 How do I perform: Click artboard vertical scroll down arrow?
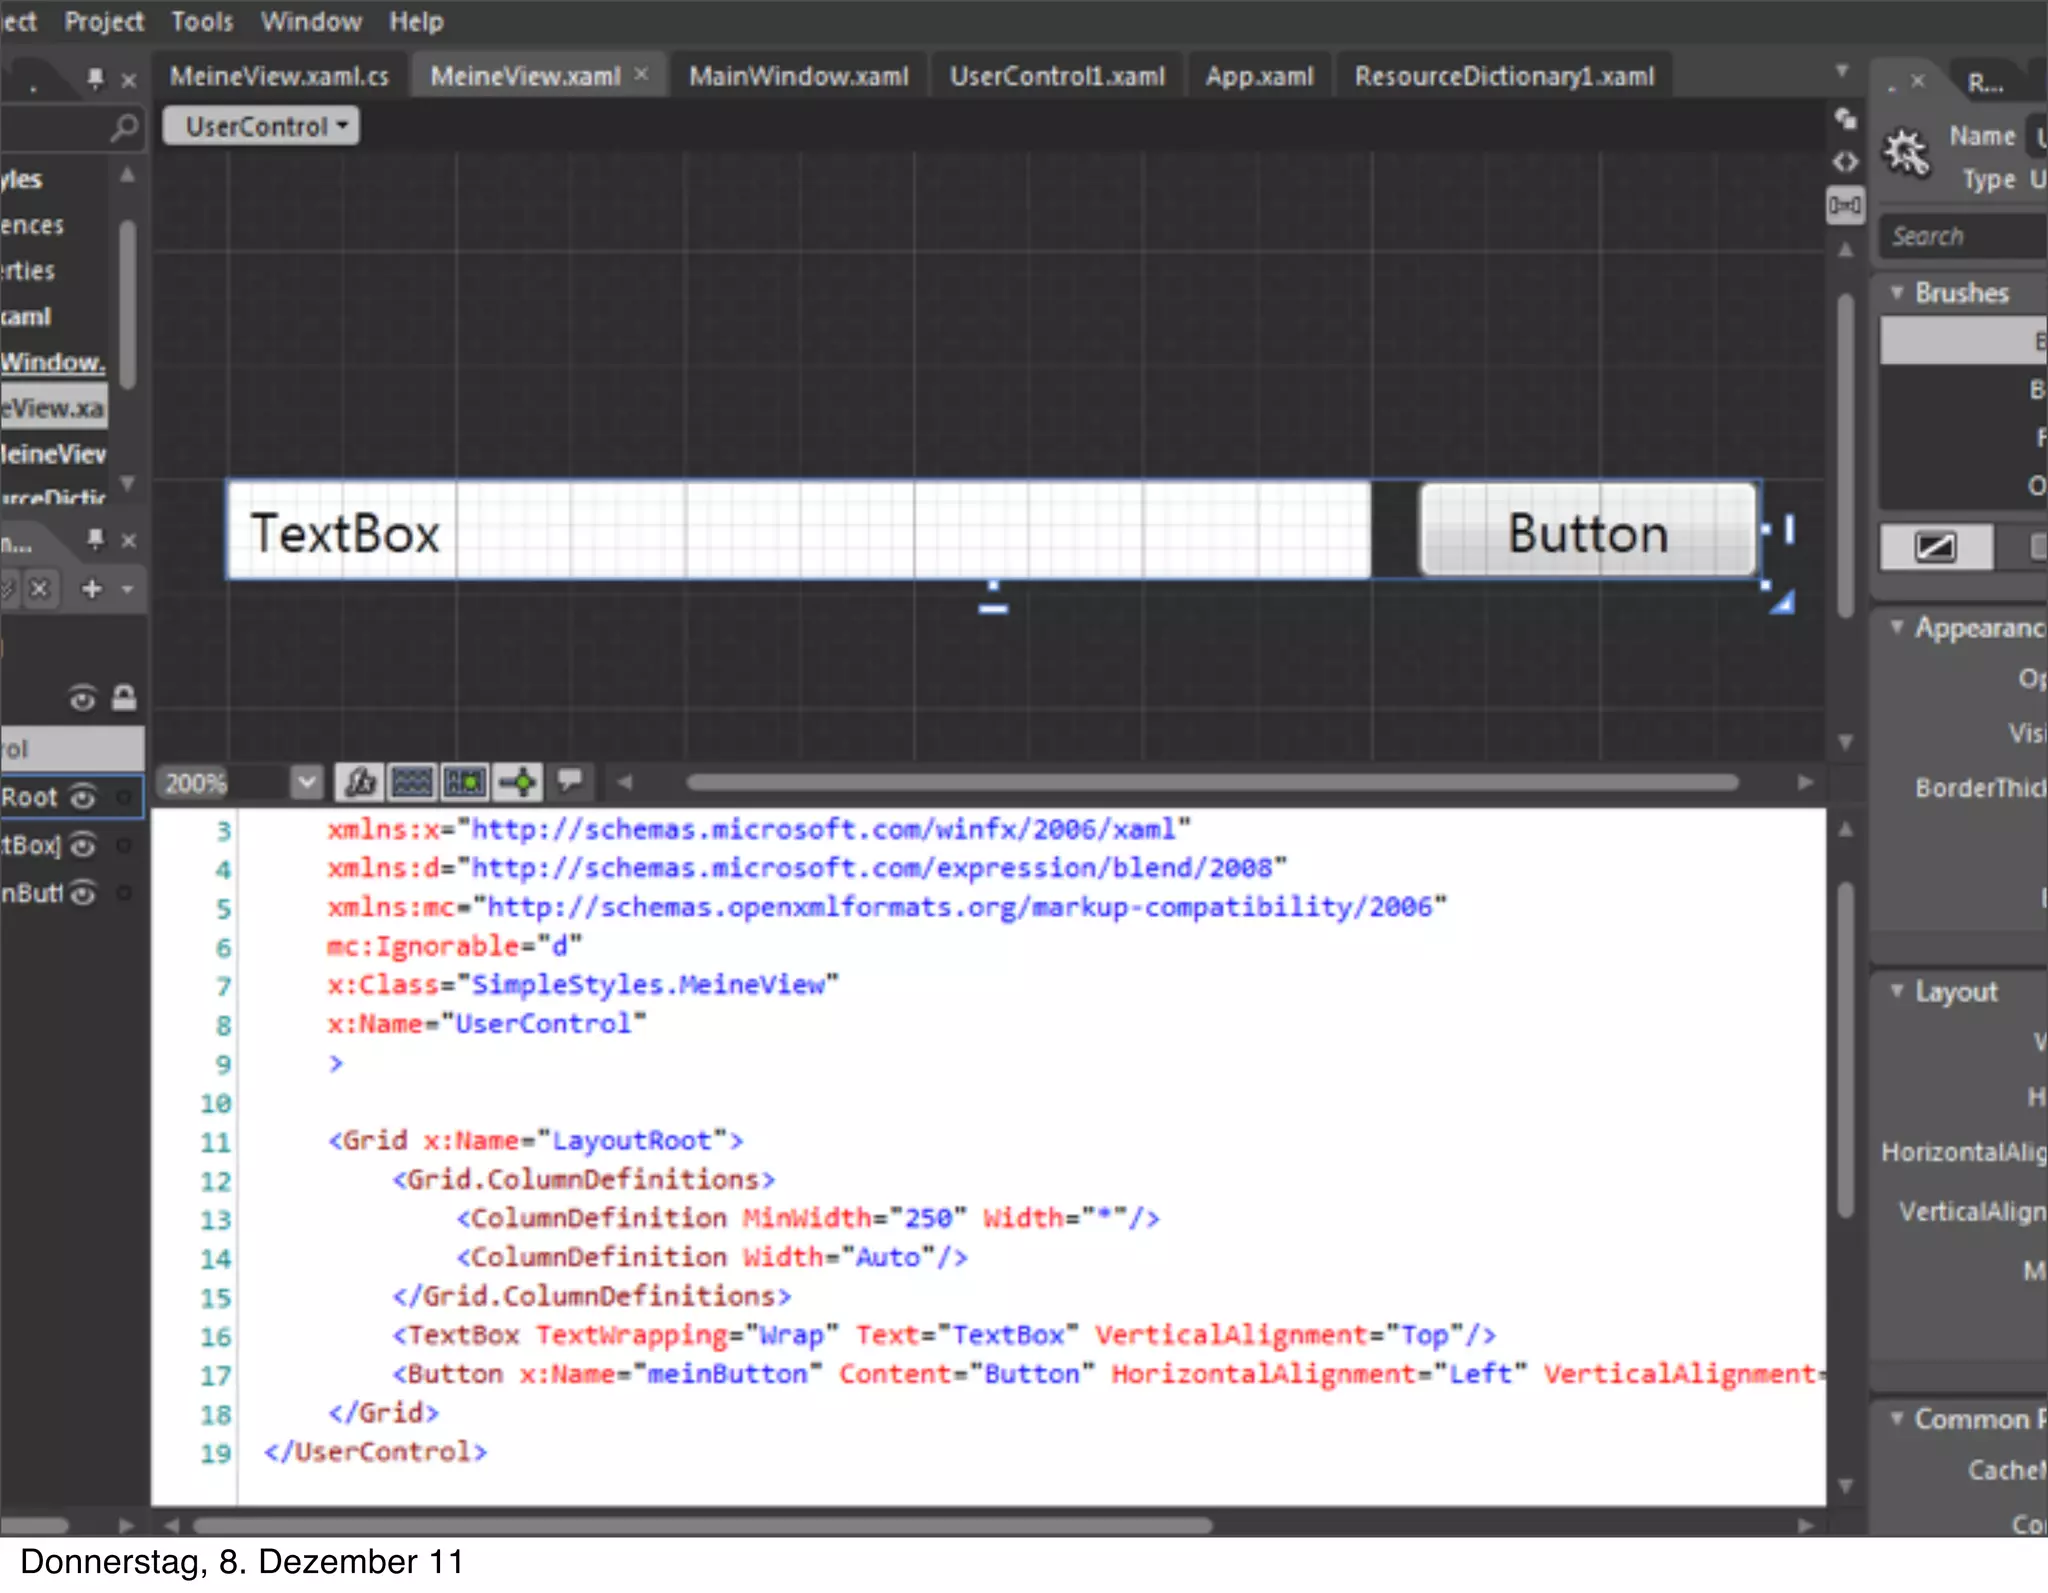pos(1845,742)
